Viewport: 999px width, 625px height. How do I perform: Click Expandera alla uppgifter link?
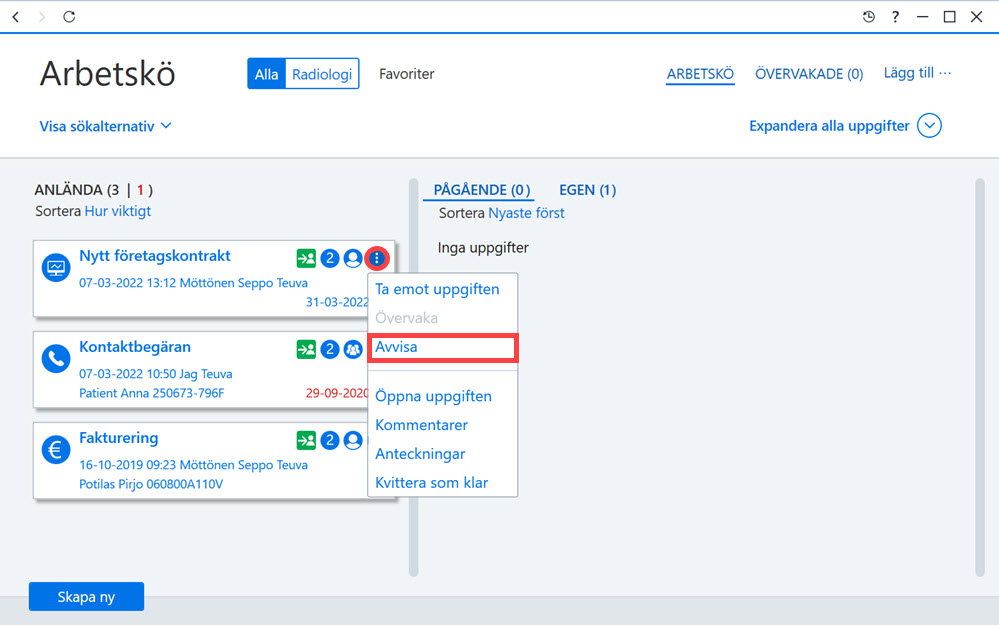tap(829, 126)
